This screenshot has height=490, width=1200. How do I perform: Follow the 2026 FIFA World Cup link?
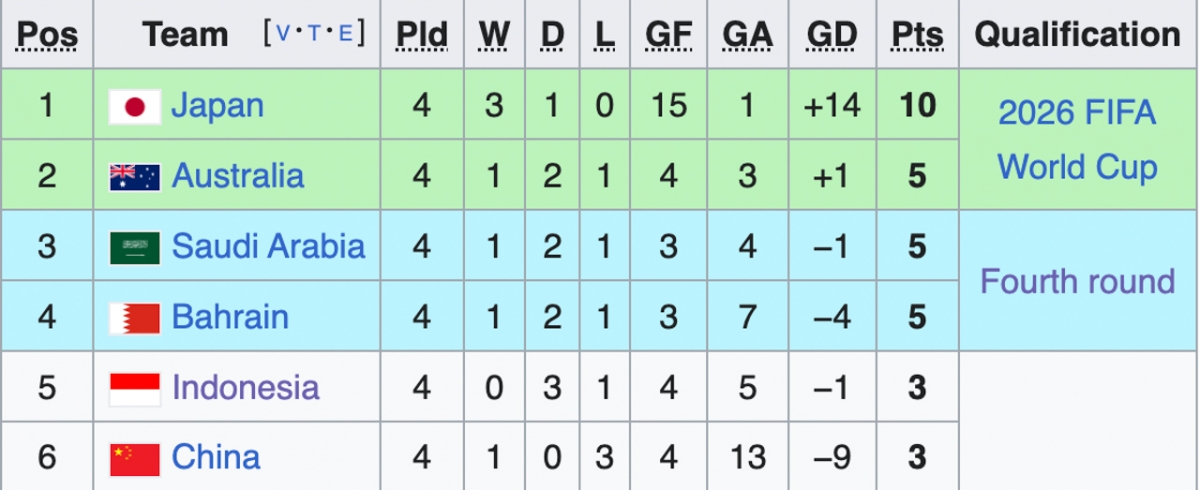(1077, 140)
